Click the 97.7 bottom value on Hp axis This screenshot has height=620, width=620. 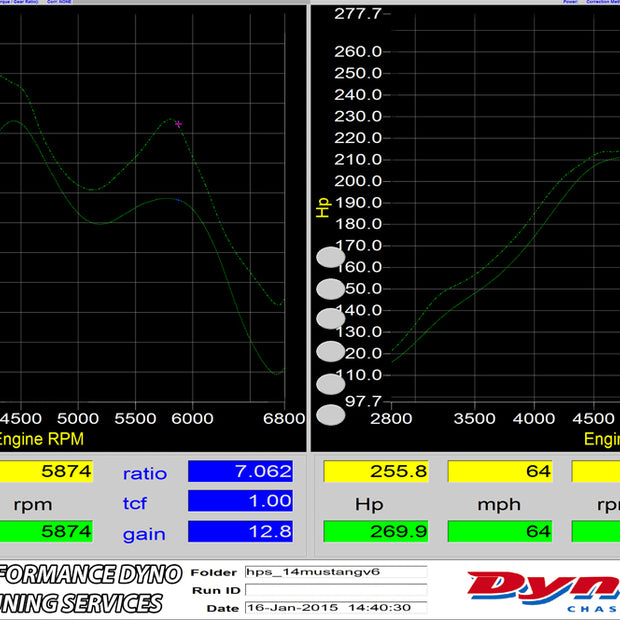363,401
